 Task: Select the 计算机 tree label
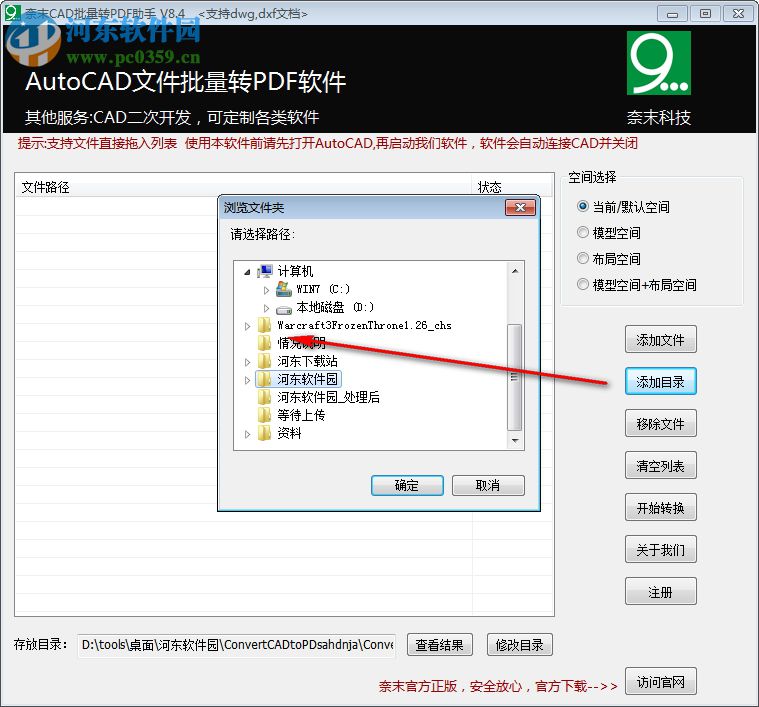295,271
